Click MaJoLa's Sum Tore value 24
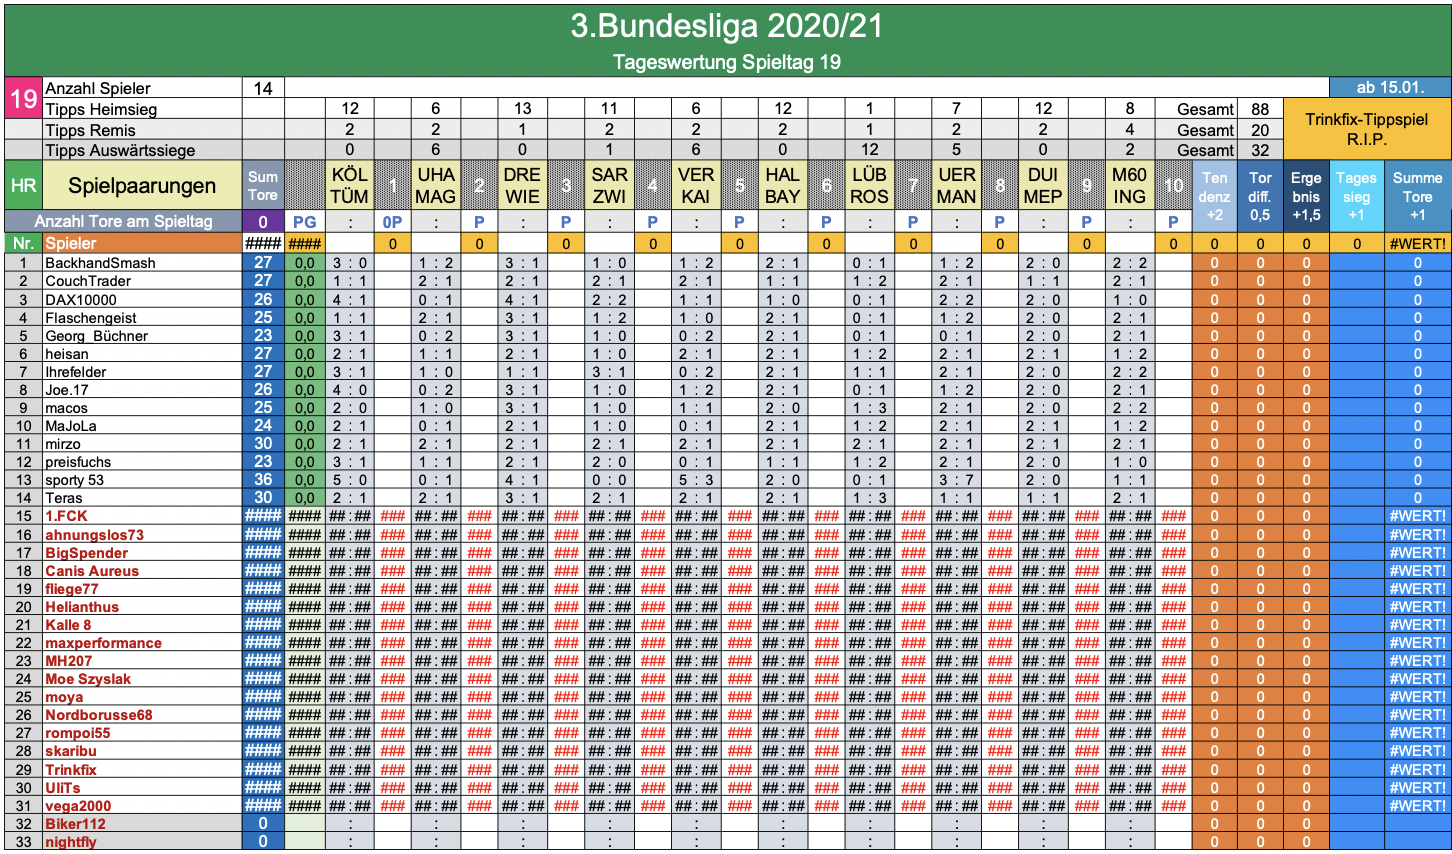The image size is (1452, 854). pos(263,425)
